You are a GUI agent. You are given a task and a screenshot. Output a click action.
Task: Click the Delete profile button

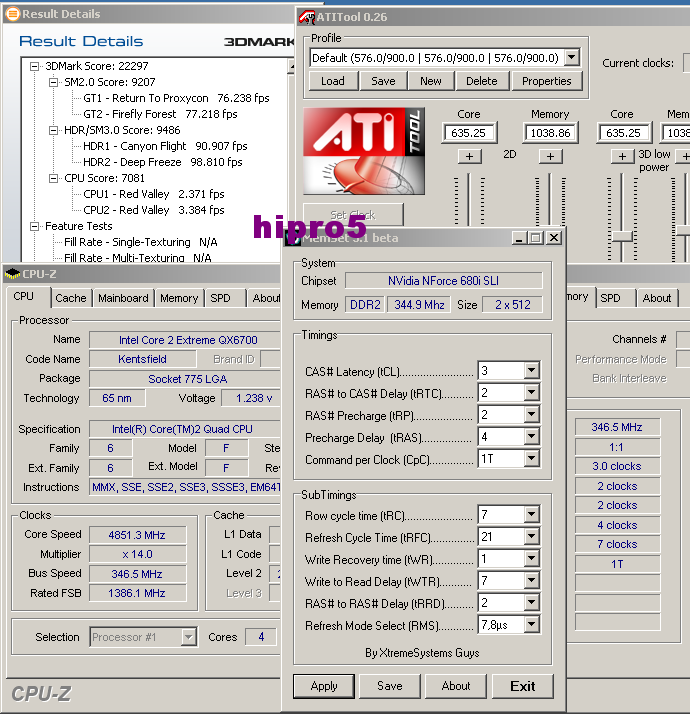pyautogui.click(x=482, y=81)
